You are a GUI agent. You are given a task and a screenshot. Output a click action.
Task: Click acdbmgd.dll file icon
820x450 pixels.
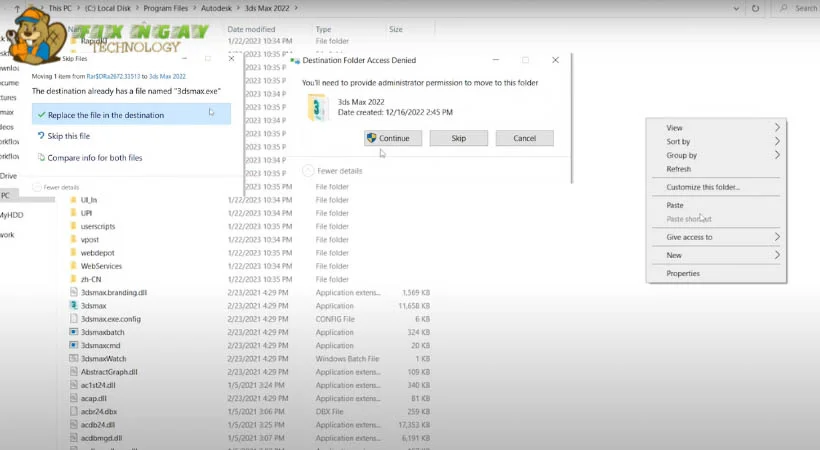(73, 438)
